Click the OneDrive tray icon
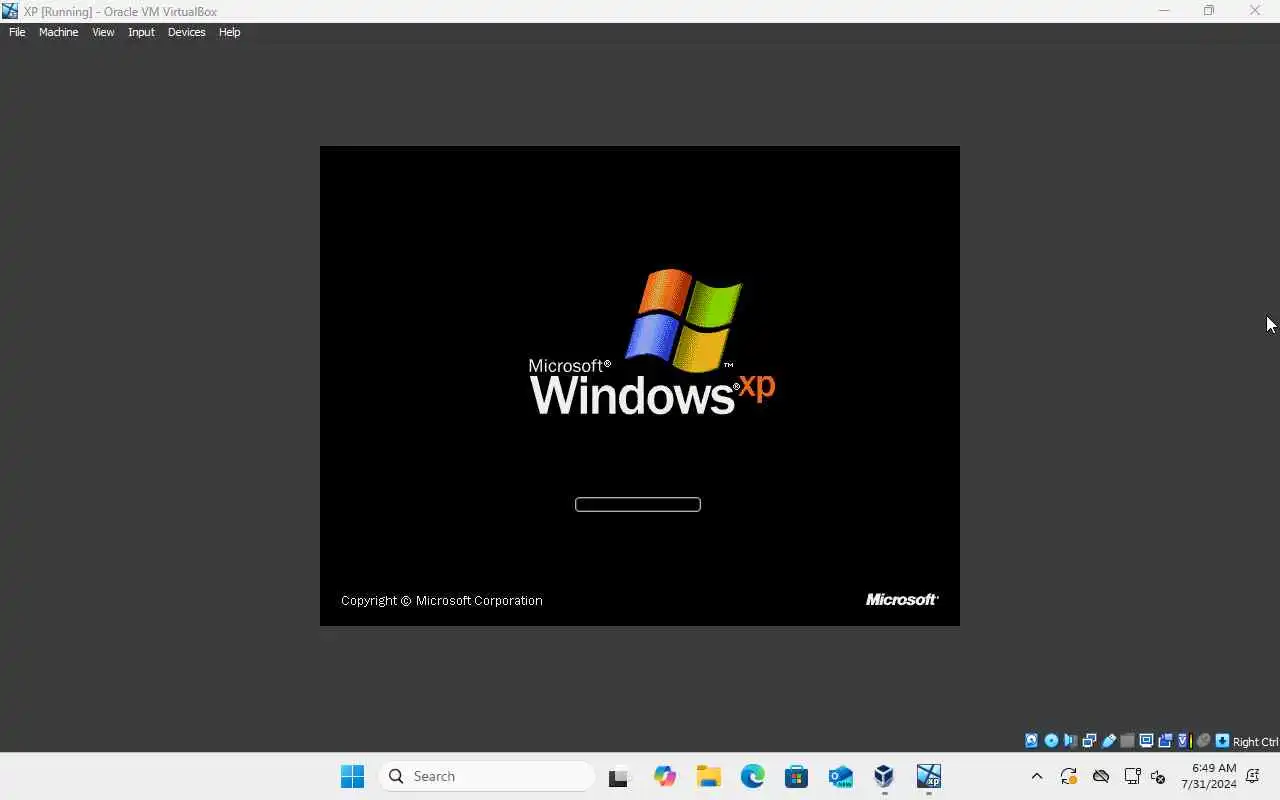This screenshot has width=1280, height=800. tap(1101, 776)
